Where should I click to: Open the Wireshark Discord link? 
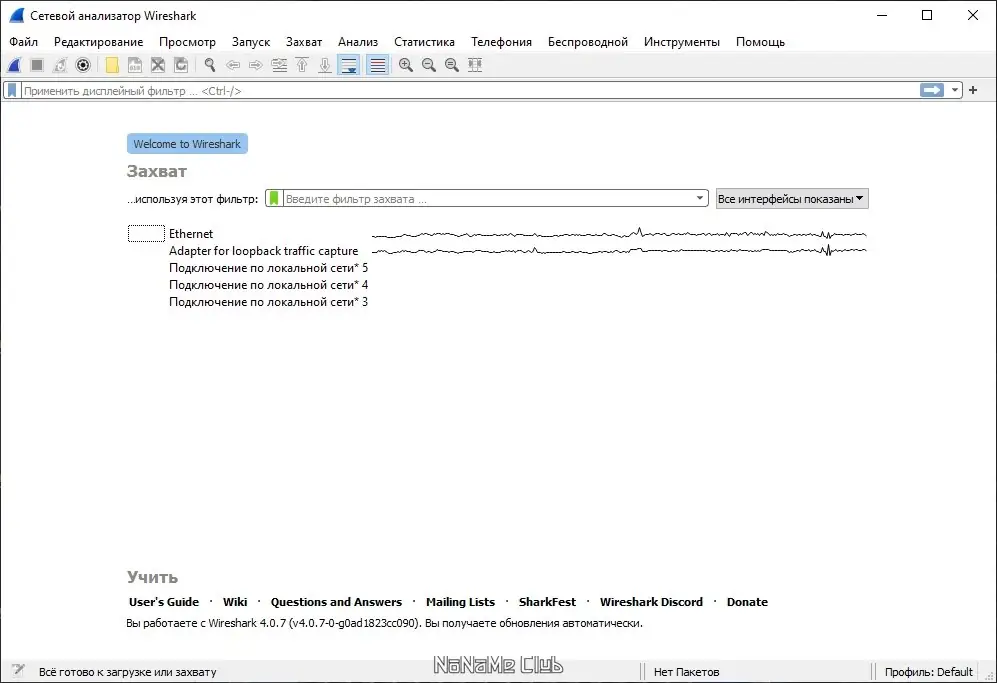[x=651, y=602]
